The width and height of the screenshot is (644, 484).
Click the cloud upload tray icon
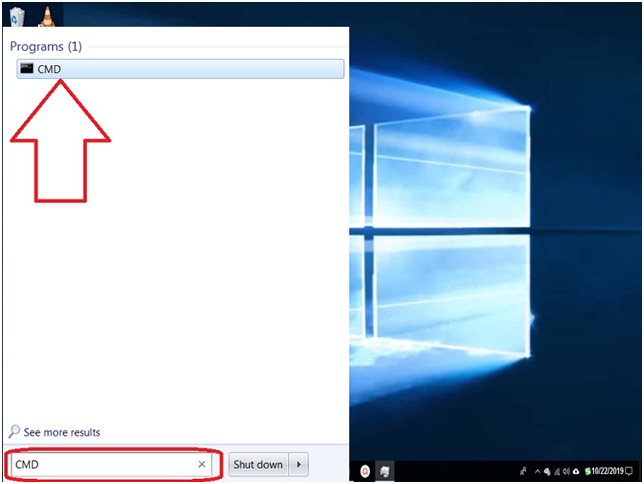(x=576, y=472)
